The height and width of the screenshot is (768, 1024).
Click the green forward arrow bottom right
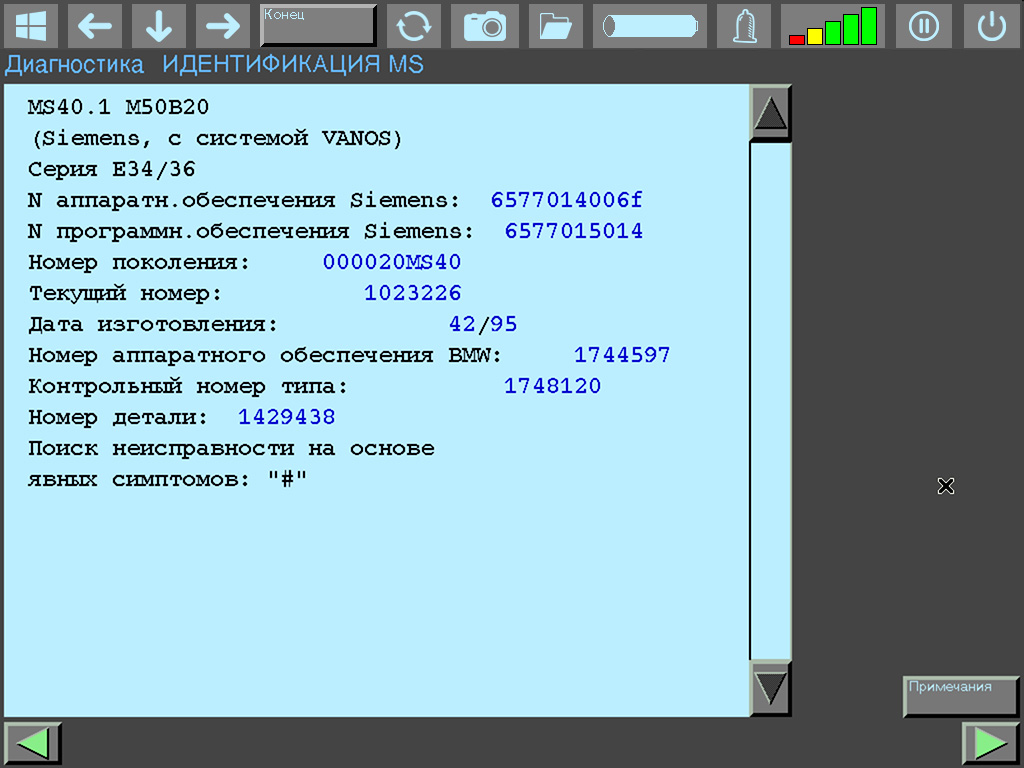coord(991,743)
